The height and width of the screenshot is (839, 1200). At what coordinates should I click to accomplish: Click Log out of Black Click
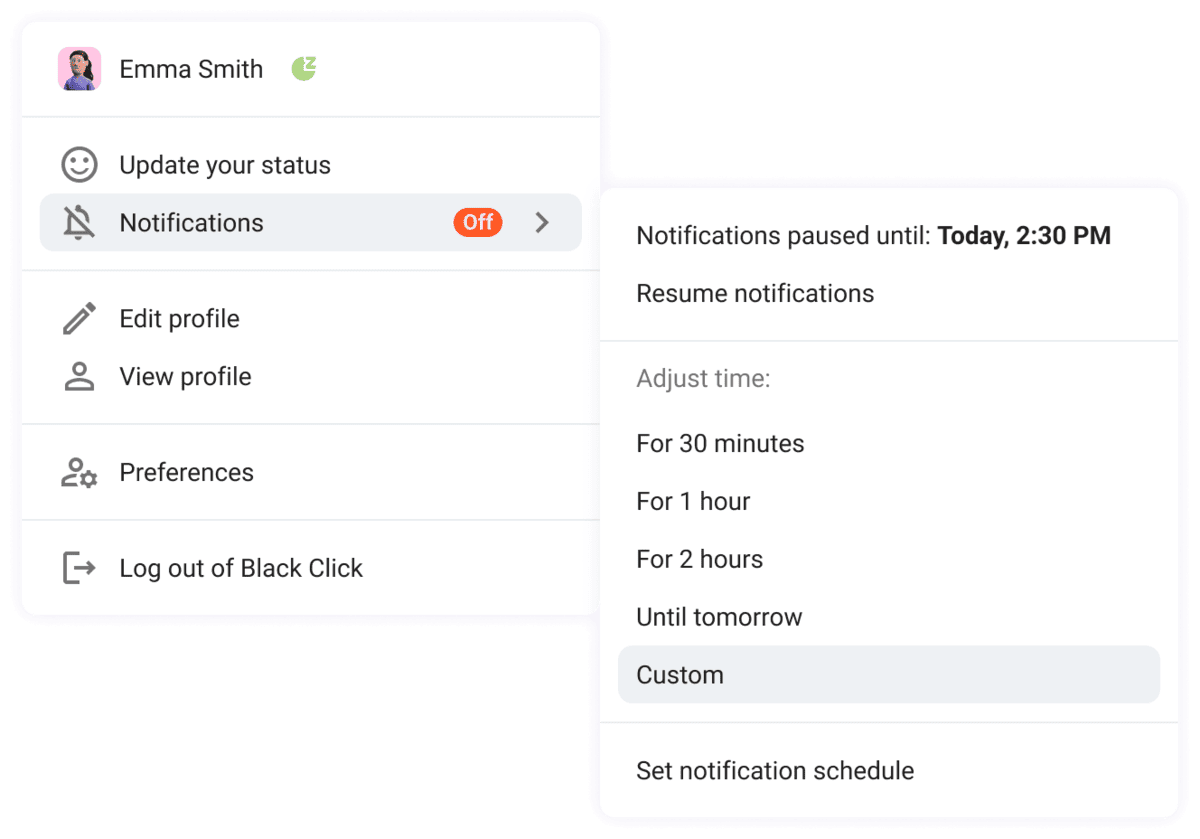tap(241, 567)
